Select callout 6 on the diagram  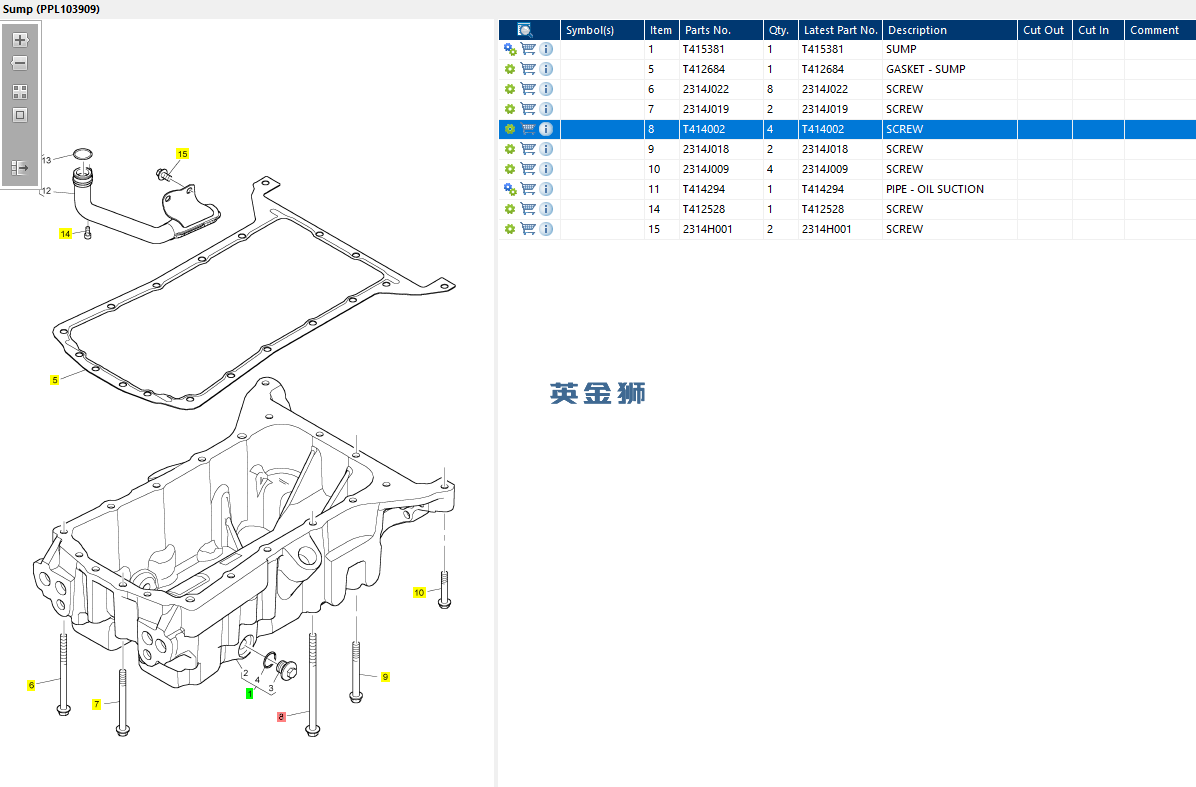[x=31, y=686]
